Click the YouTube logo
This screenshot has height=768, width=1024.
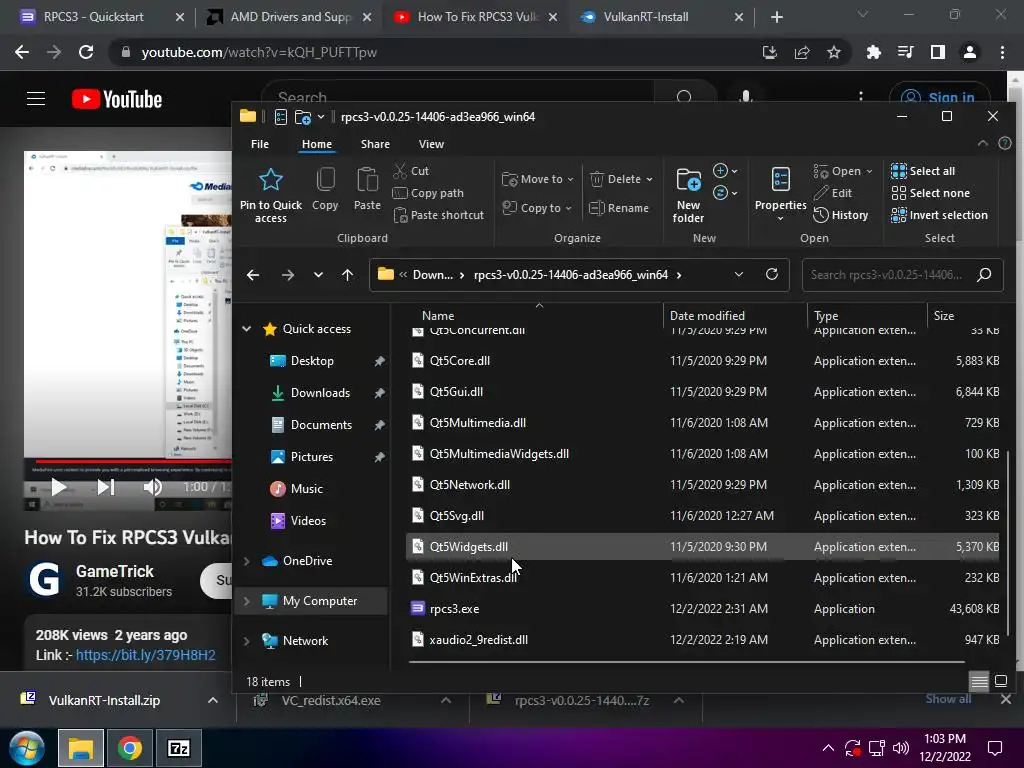pyautogui.click(x=117, y=99)
